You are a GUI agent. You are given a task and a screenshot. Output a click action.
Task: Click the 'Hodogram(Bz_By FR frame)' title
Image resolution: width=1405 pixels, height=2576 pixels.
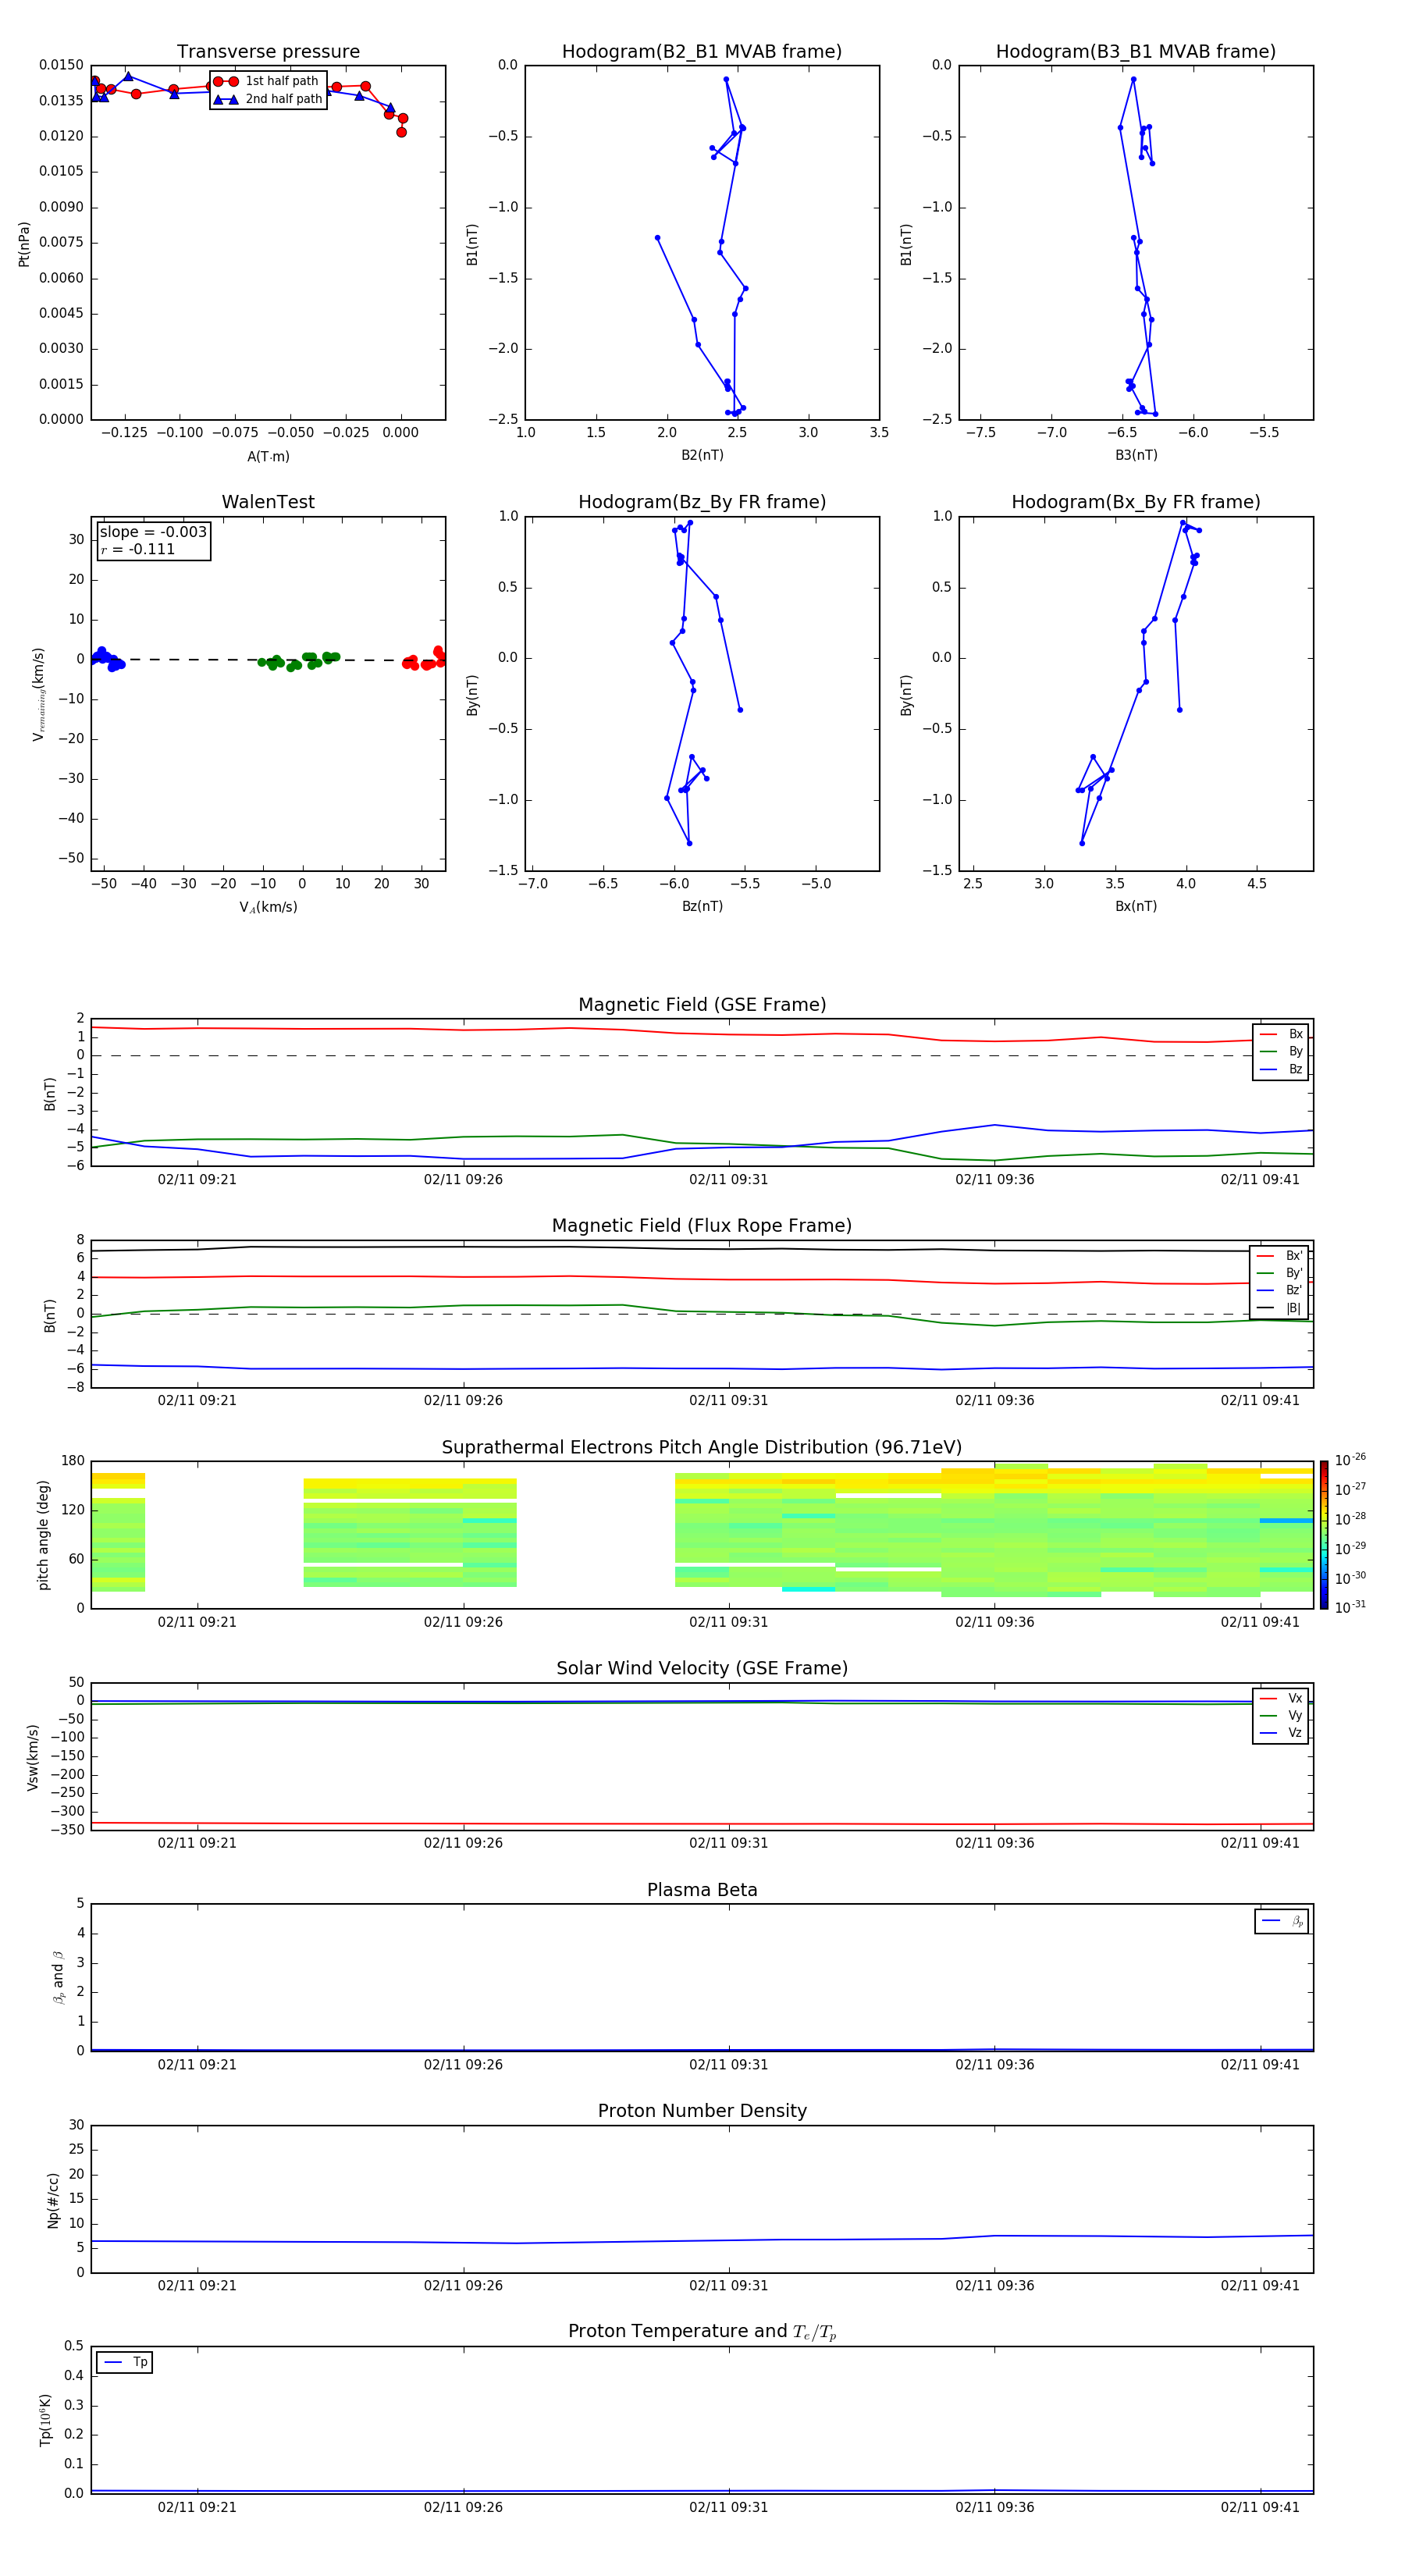[702, 502]
